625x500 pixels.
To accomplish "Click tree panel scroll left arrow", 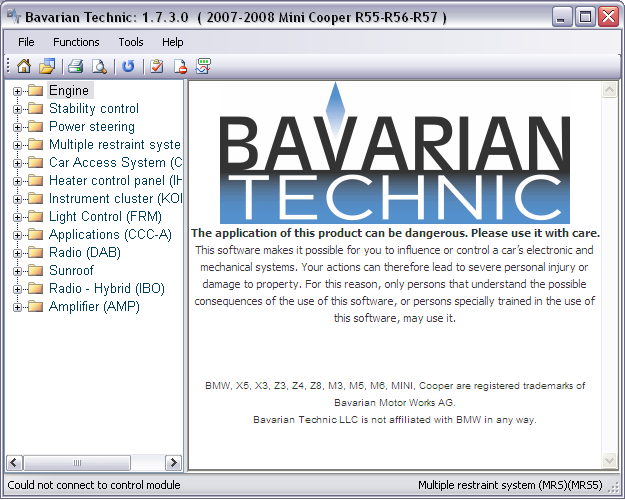I will tap(14, 463).
